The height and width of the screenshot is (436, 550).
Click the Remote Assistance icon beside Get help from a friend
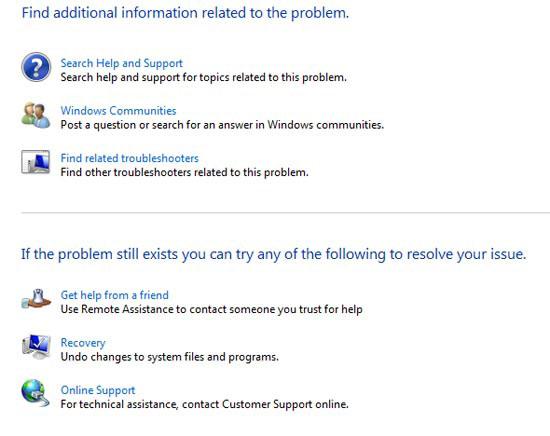36,299
